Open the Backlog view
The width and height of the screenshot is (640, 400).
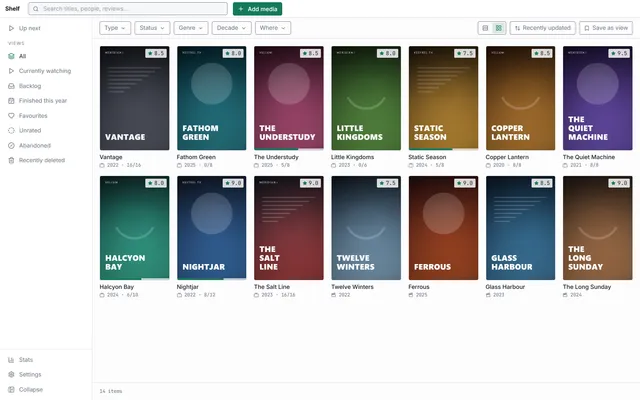(46, 86)
